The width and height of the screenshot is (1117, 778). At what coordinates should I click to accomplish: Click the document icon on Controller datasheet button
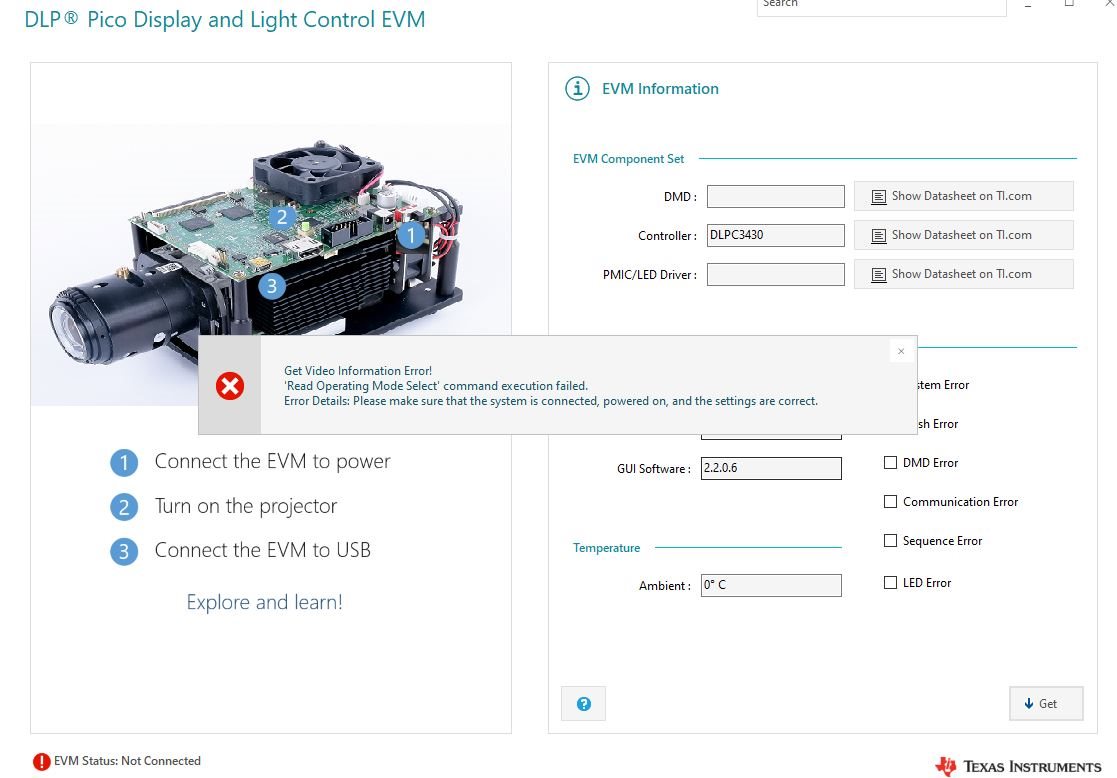879,236
